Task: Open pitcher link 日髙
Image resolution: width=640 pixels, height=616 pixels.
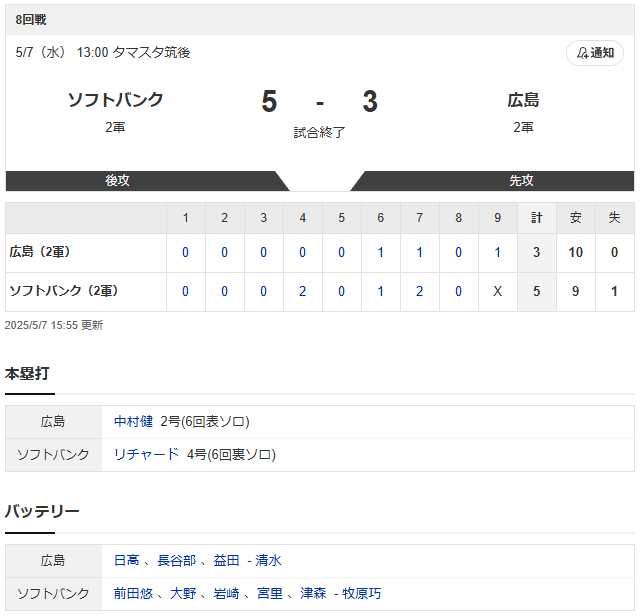Action: (x=127, y=560)
